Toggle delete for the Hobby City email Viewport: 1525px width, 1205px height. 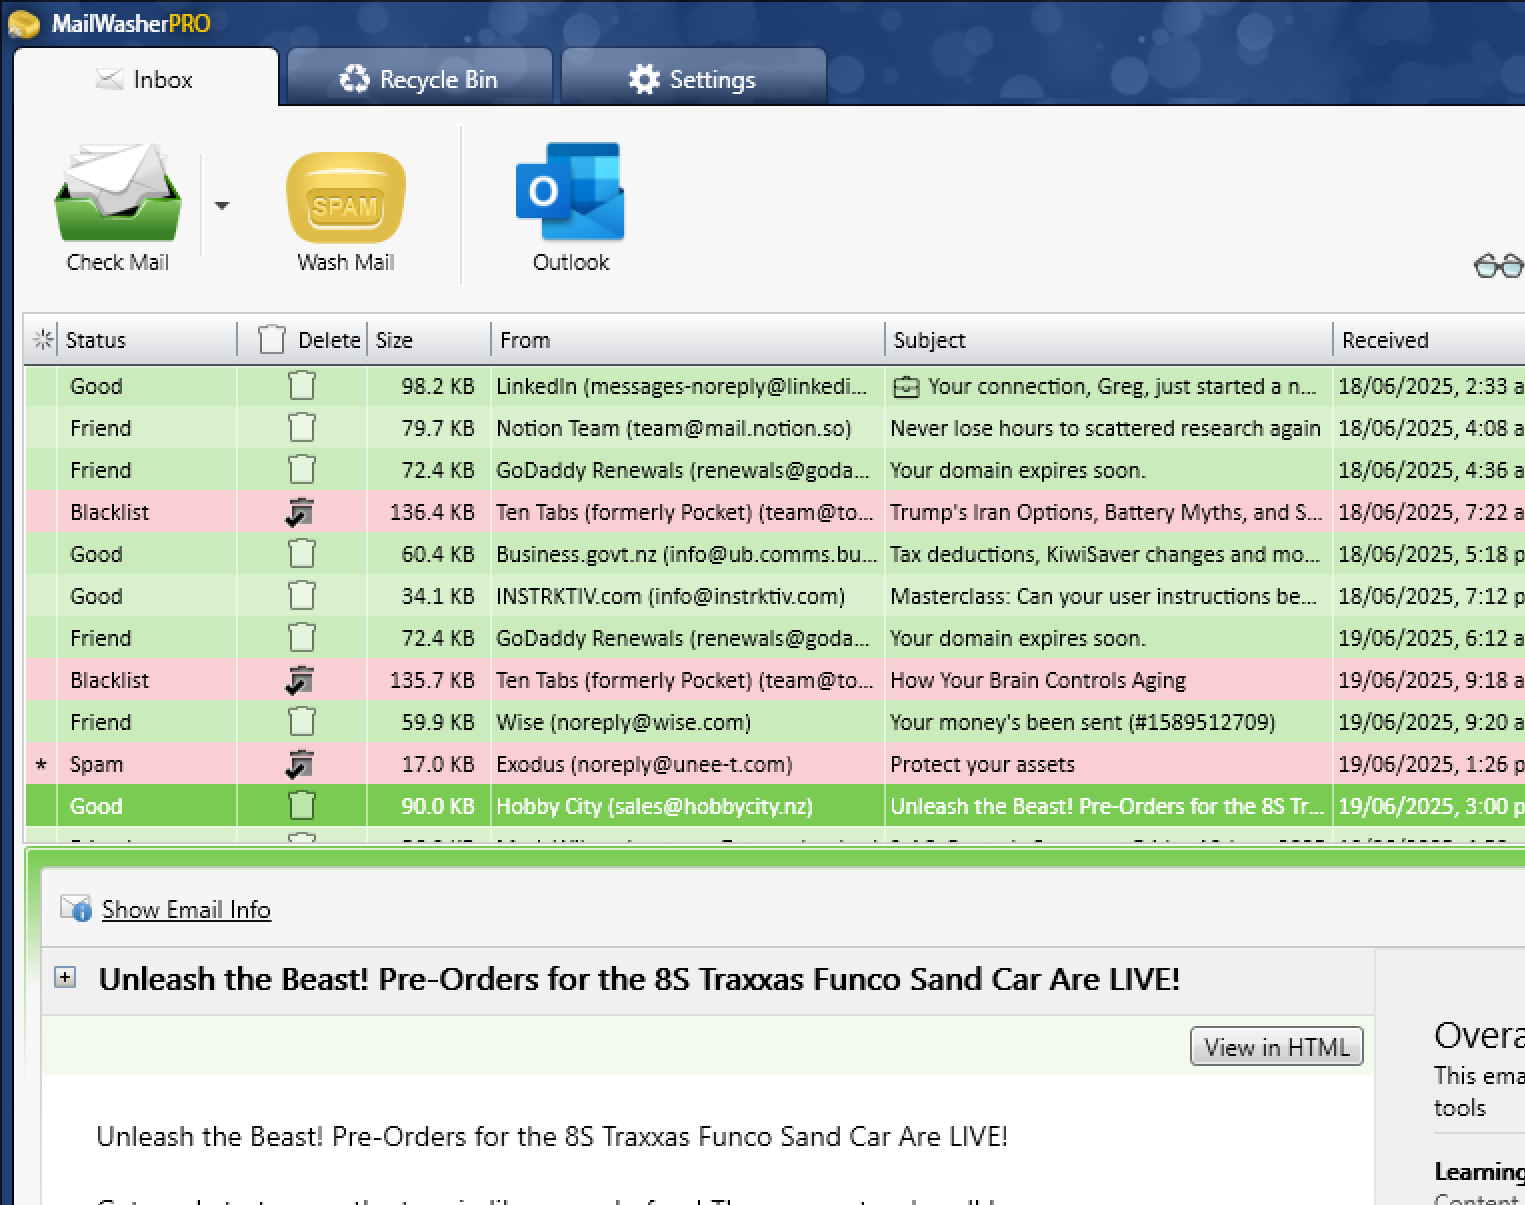point(301,806)
